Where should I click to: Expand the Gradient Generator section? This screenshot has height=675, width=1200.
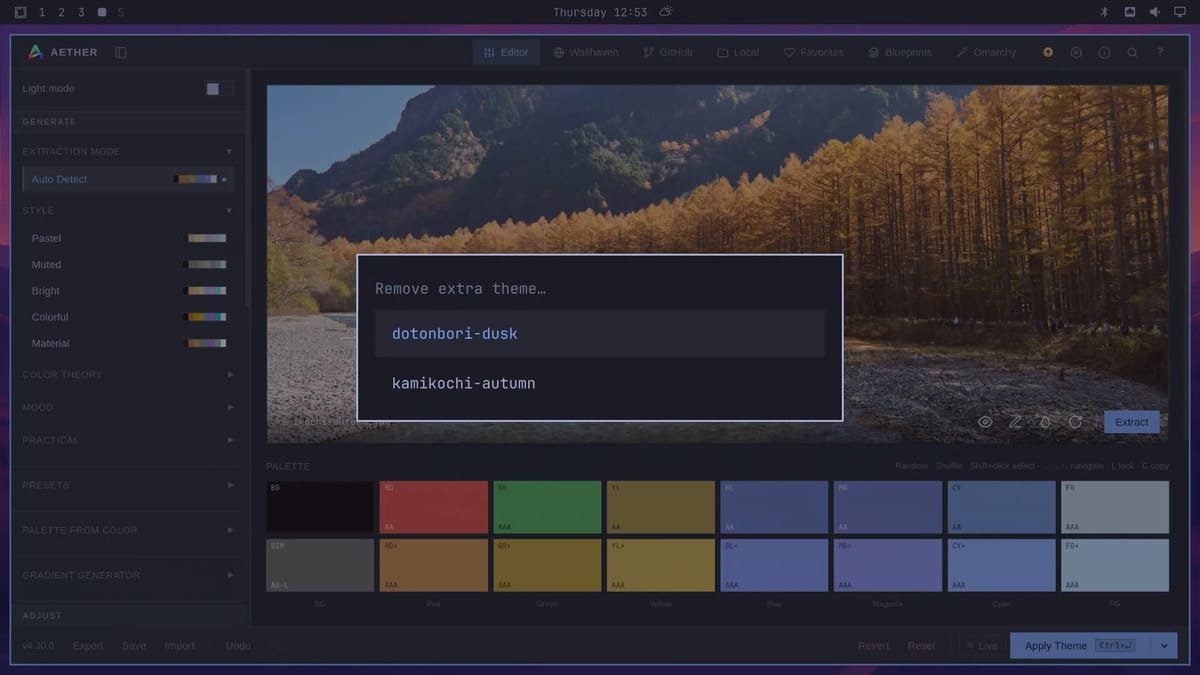click(x=128, y=575)
